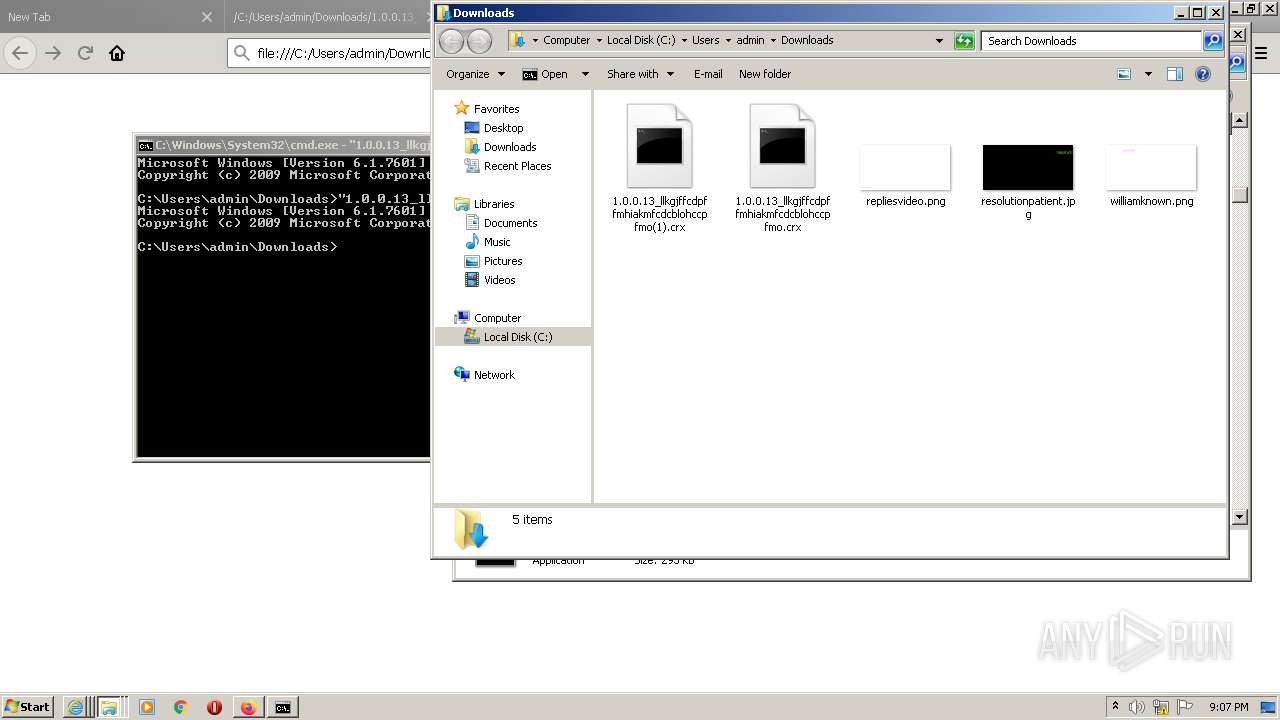1280x720 pixels.
Task: Open the Share with dropdown
Action: click(x=640, y=74)
